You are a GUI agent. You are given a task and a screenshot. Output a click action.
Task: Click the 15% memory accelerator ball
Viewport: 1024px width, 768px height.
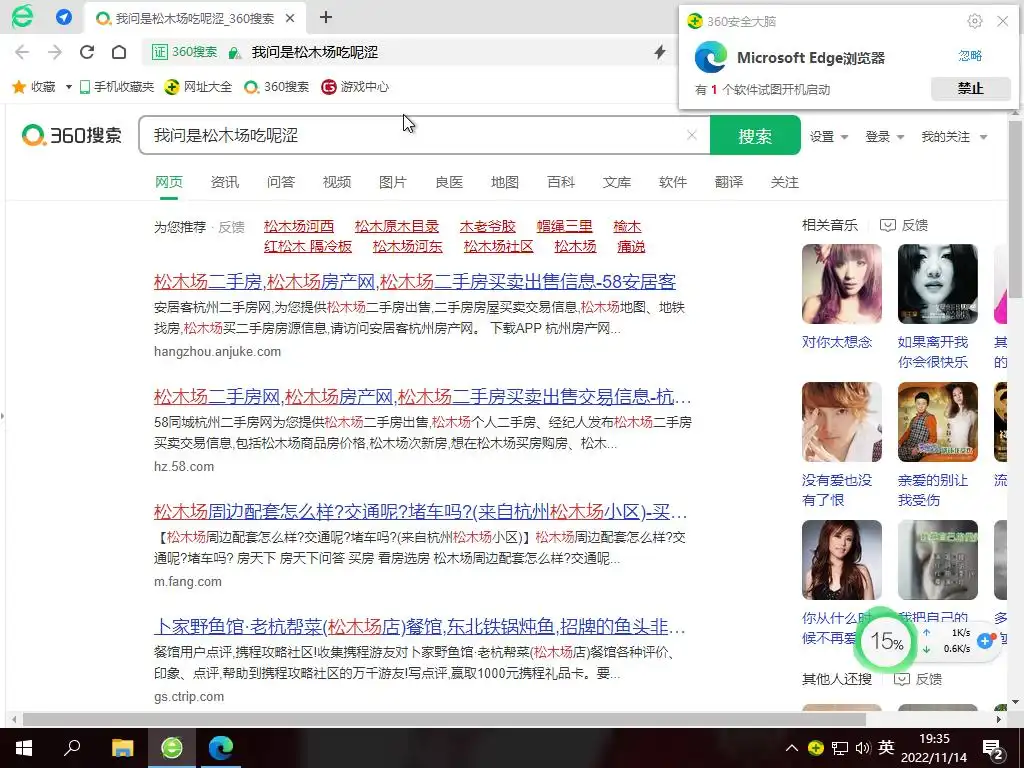pos(886,641)
